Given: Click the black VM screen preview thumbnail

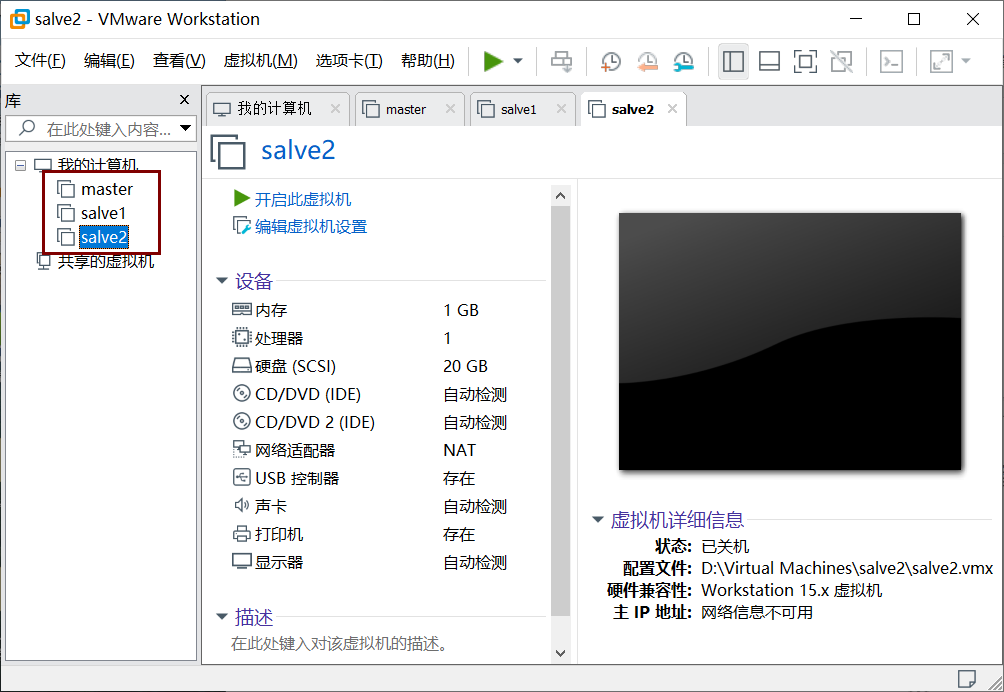Looking at the screenshot, I should [789, 341].
